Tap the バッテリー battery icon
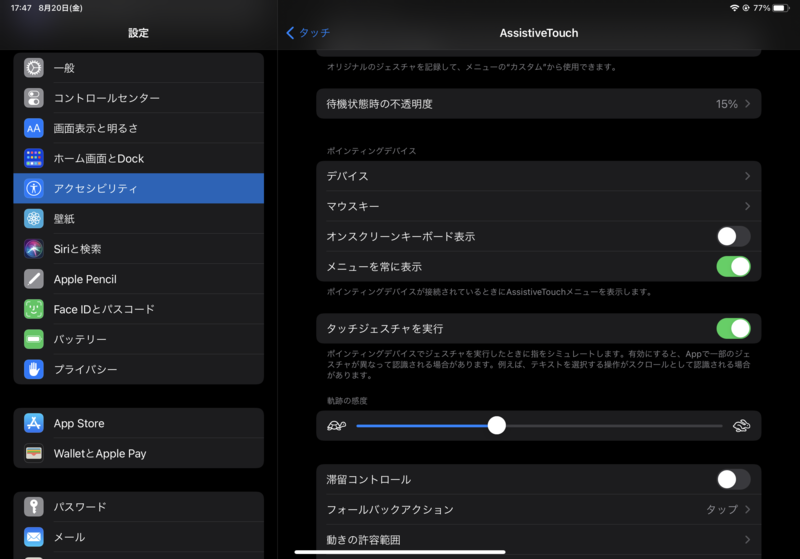Screen dimensions: 800x559 pyautogui.click(x=34, y=339)
